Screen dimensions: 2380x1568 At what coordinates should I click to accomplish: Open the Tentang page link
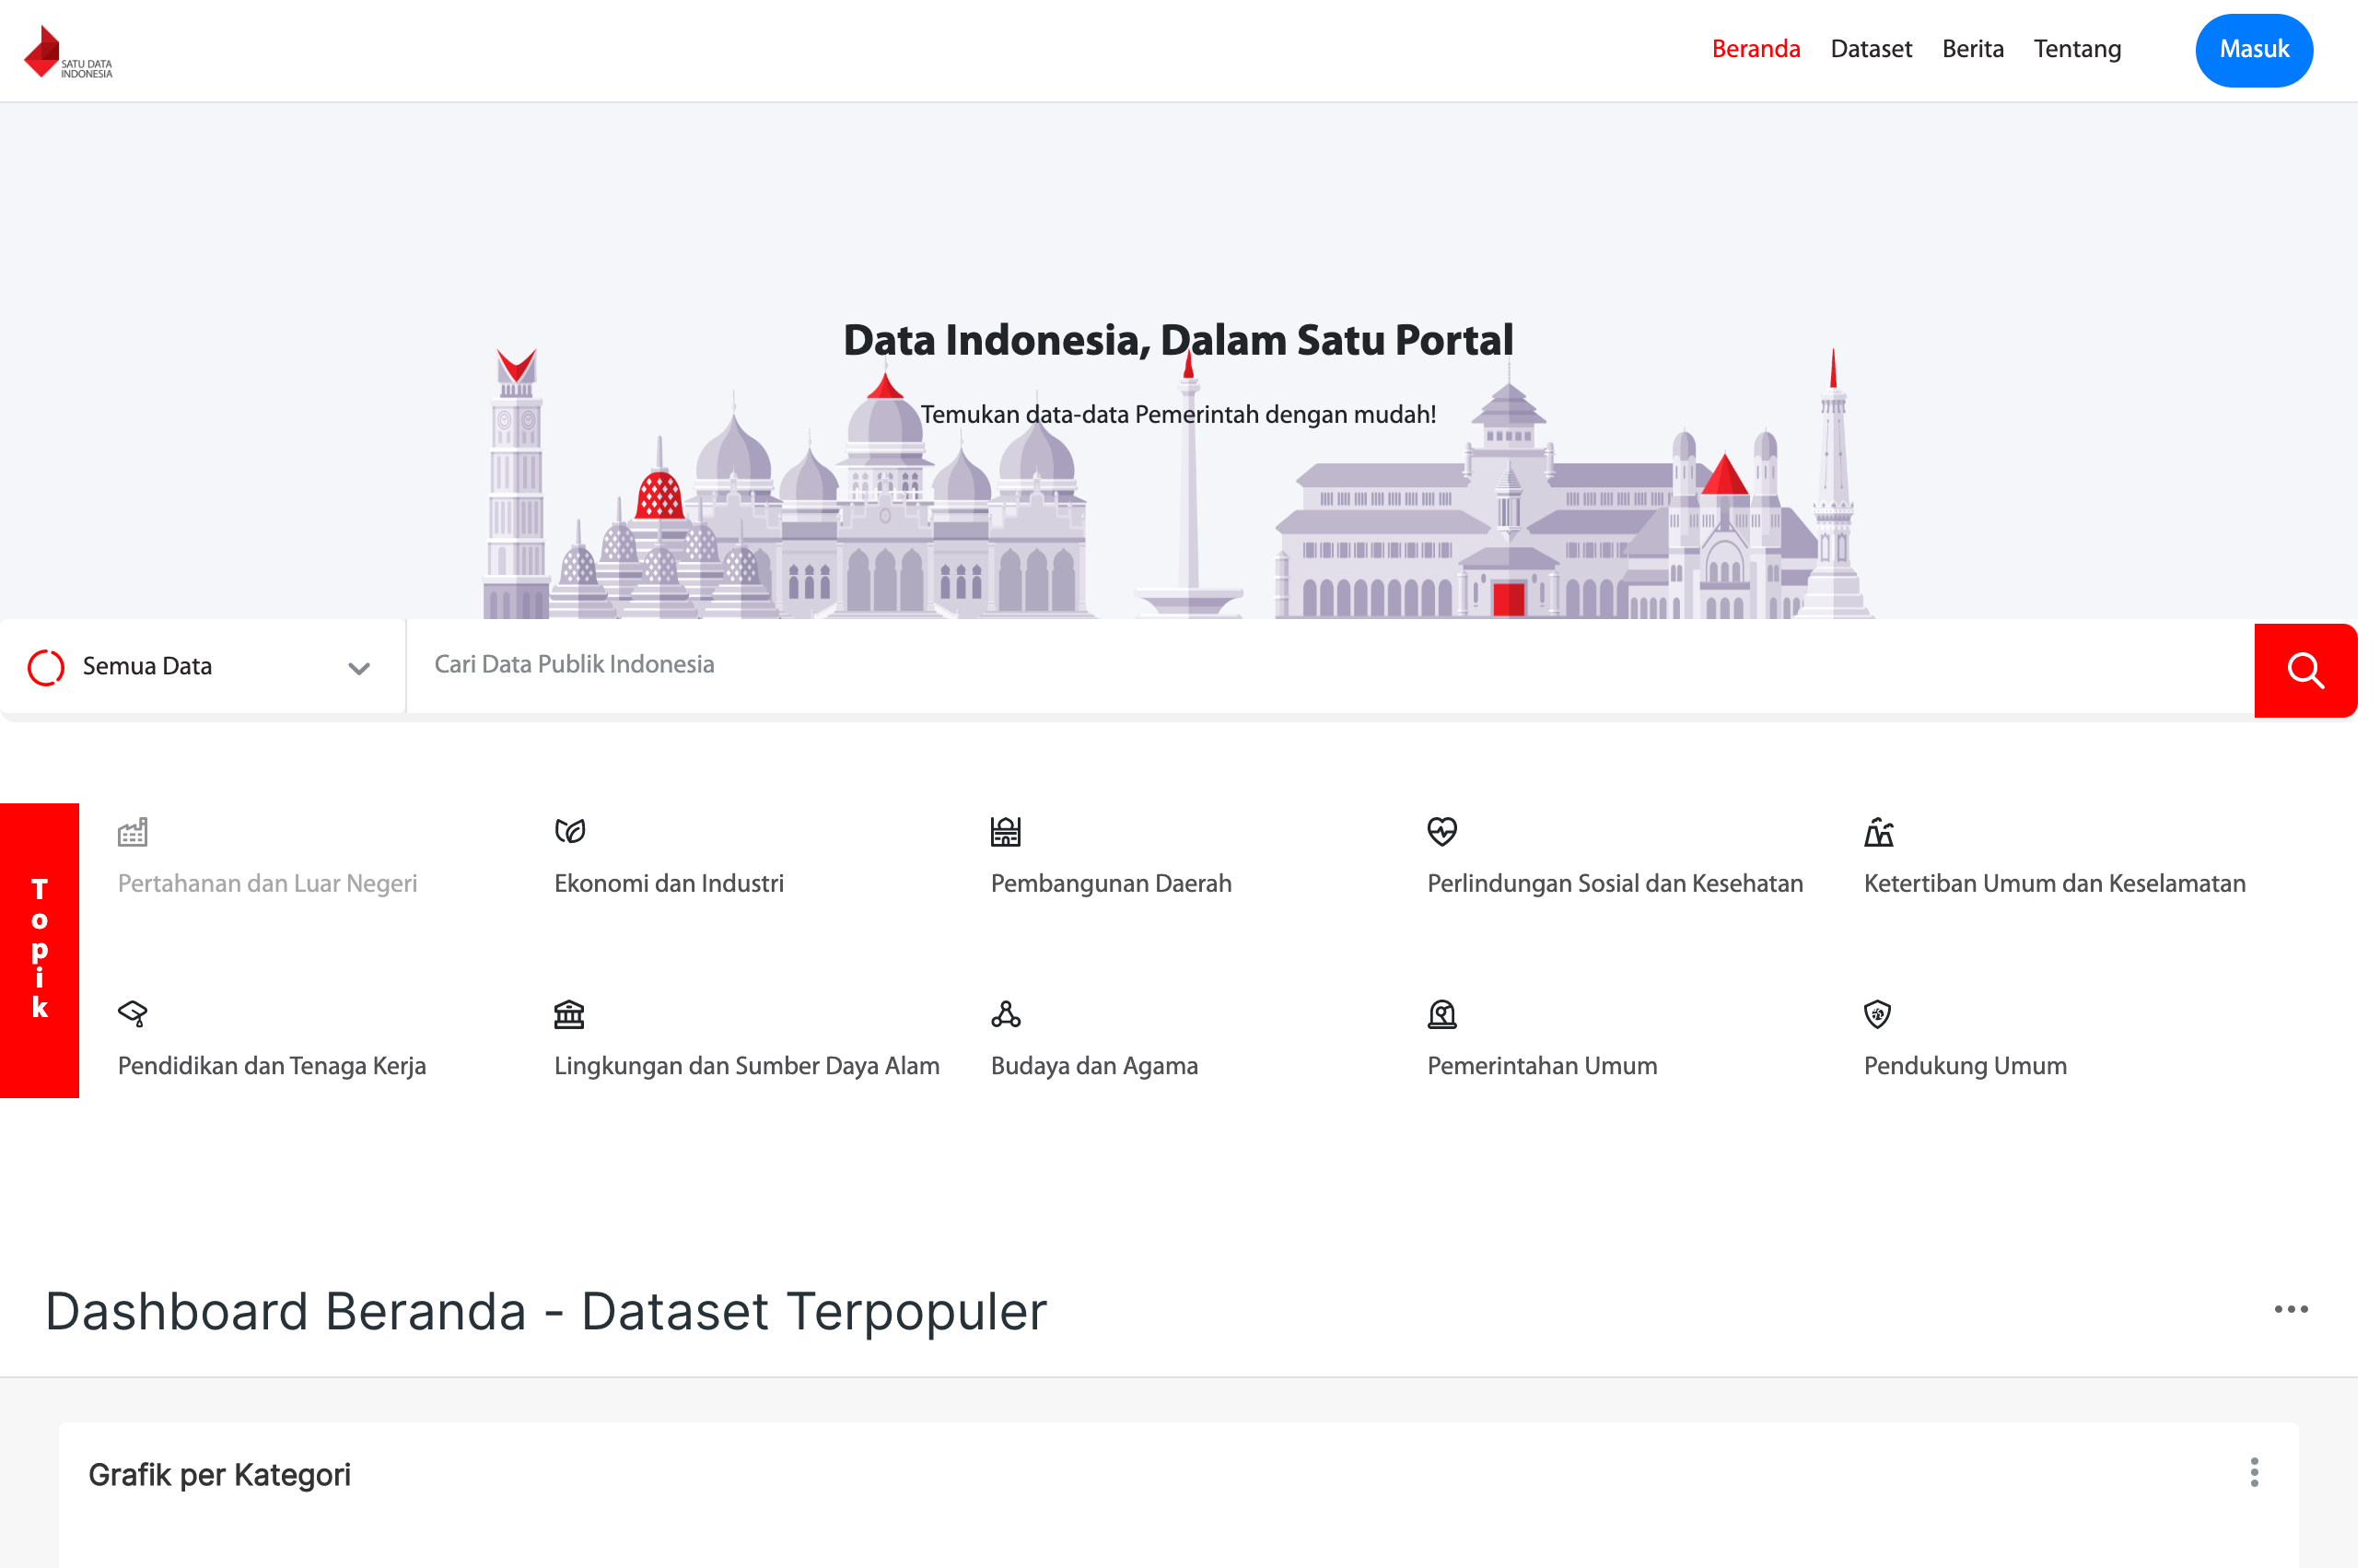pos(2077,48)
